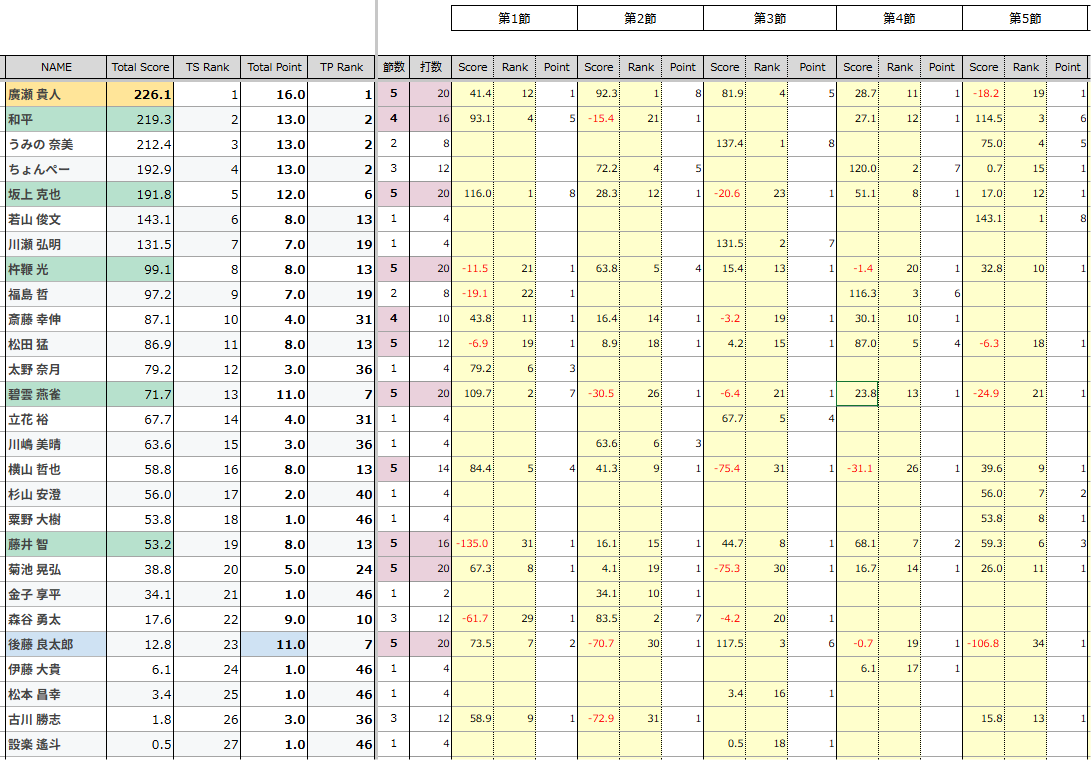Select the NAME column header
1091x760 pixels.
tap(56, 68)
